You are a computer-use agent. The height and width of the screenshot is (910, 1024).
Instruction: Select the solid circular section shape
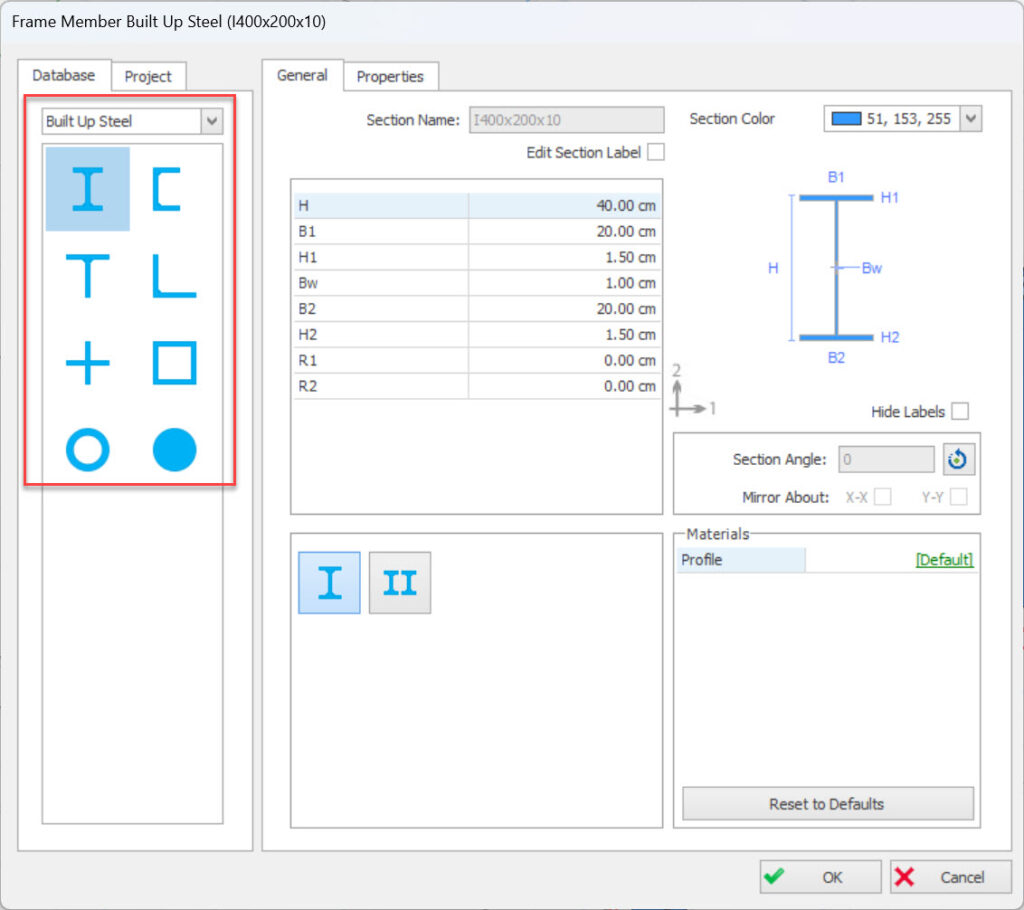(175, 449)
